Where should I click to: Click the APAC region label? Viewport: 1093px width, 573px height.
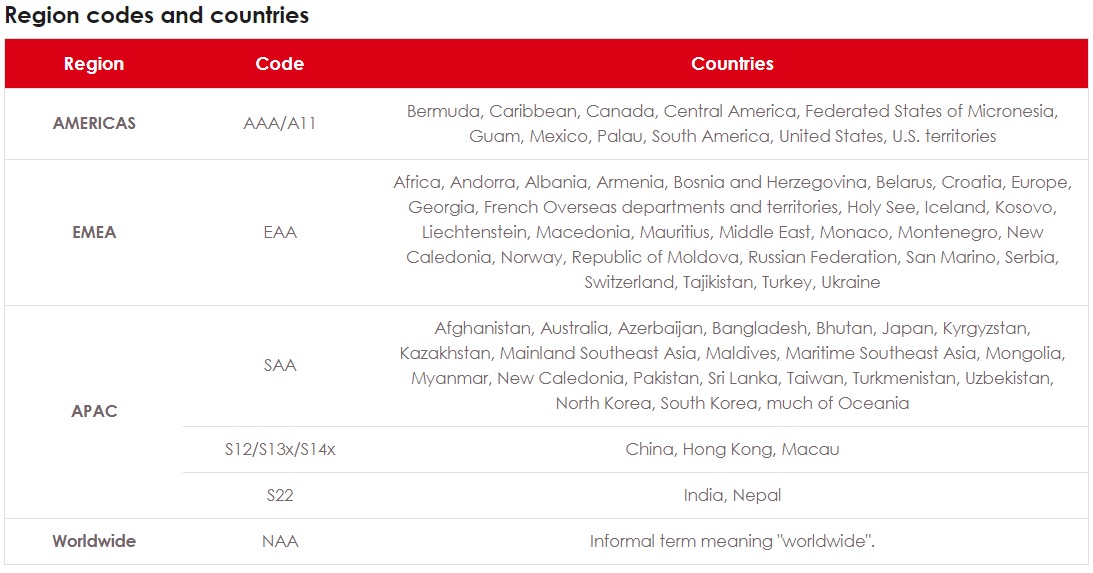tap(94, 411)
